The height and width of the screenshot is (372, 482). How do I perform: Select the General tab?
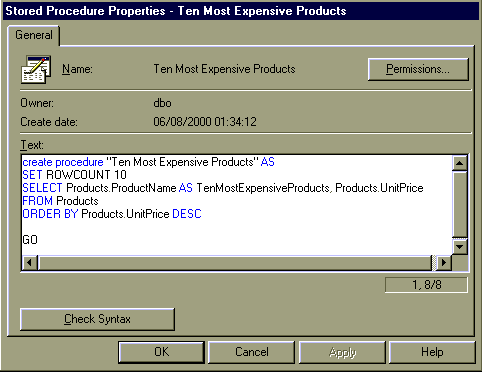pos(34,35)
